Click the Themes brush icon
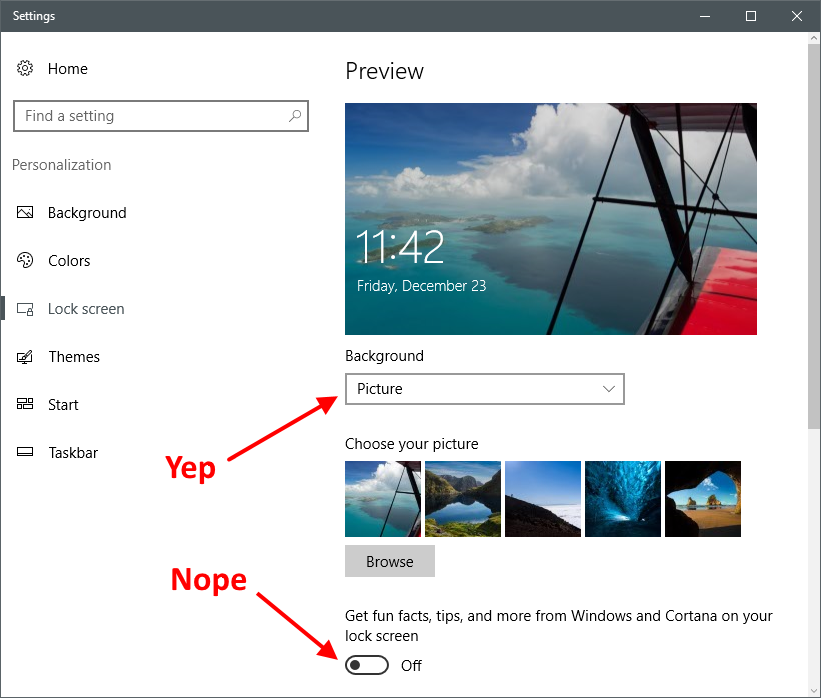 point(25,357)
